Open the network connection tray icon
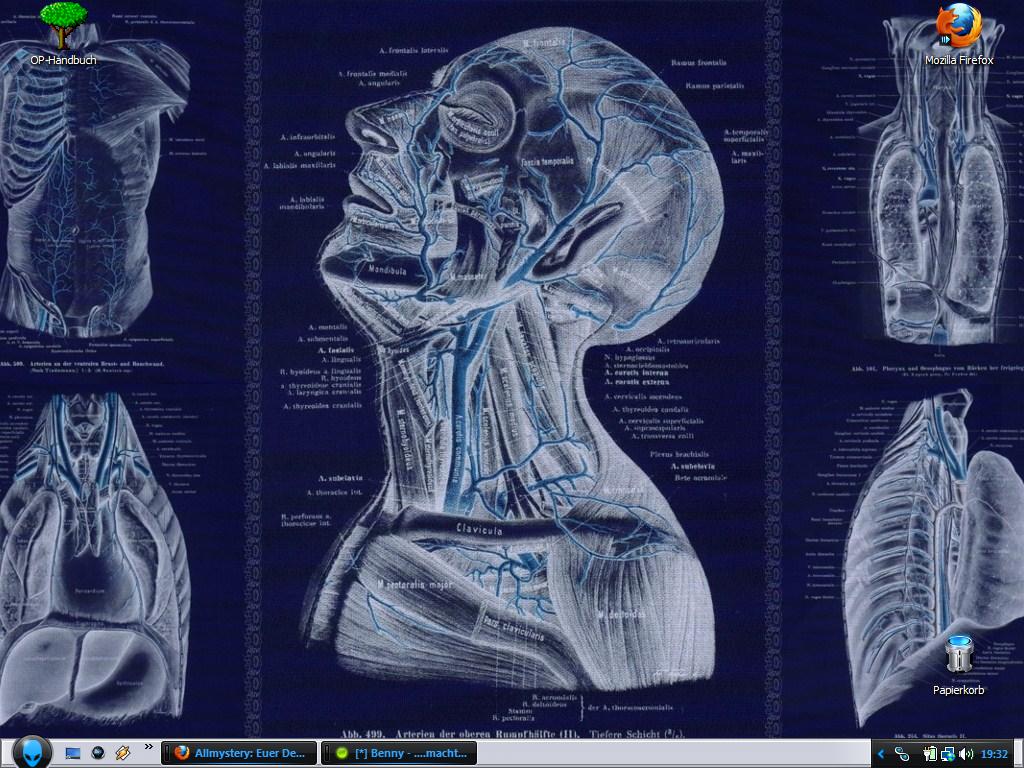 tap(947, 754)
